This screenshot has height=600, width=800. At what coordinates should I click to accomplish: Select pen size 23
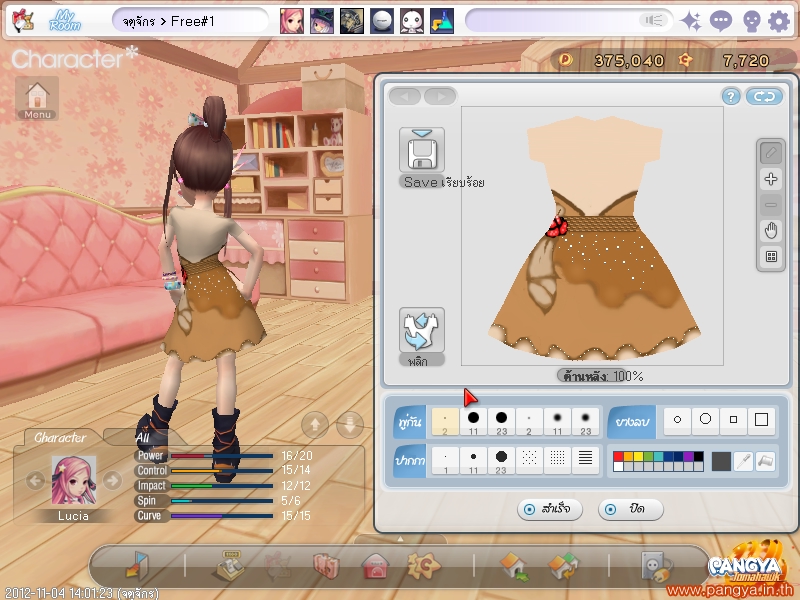point(502,461)
